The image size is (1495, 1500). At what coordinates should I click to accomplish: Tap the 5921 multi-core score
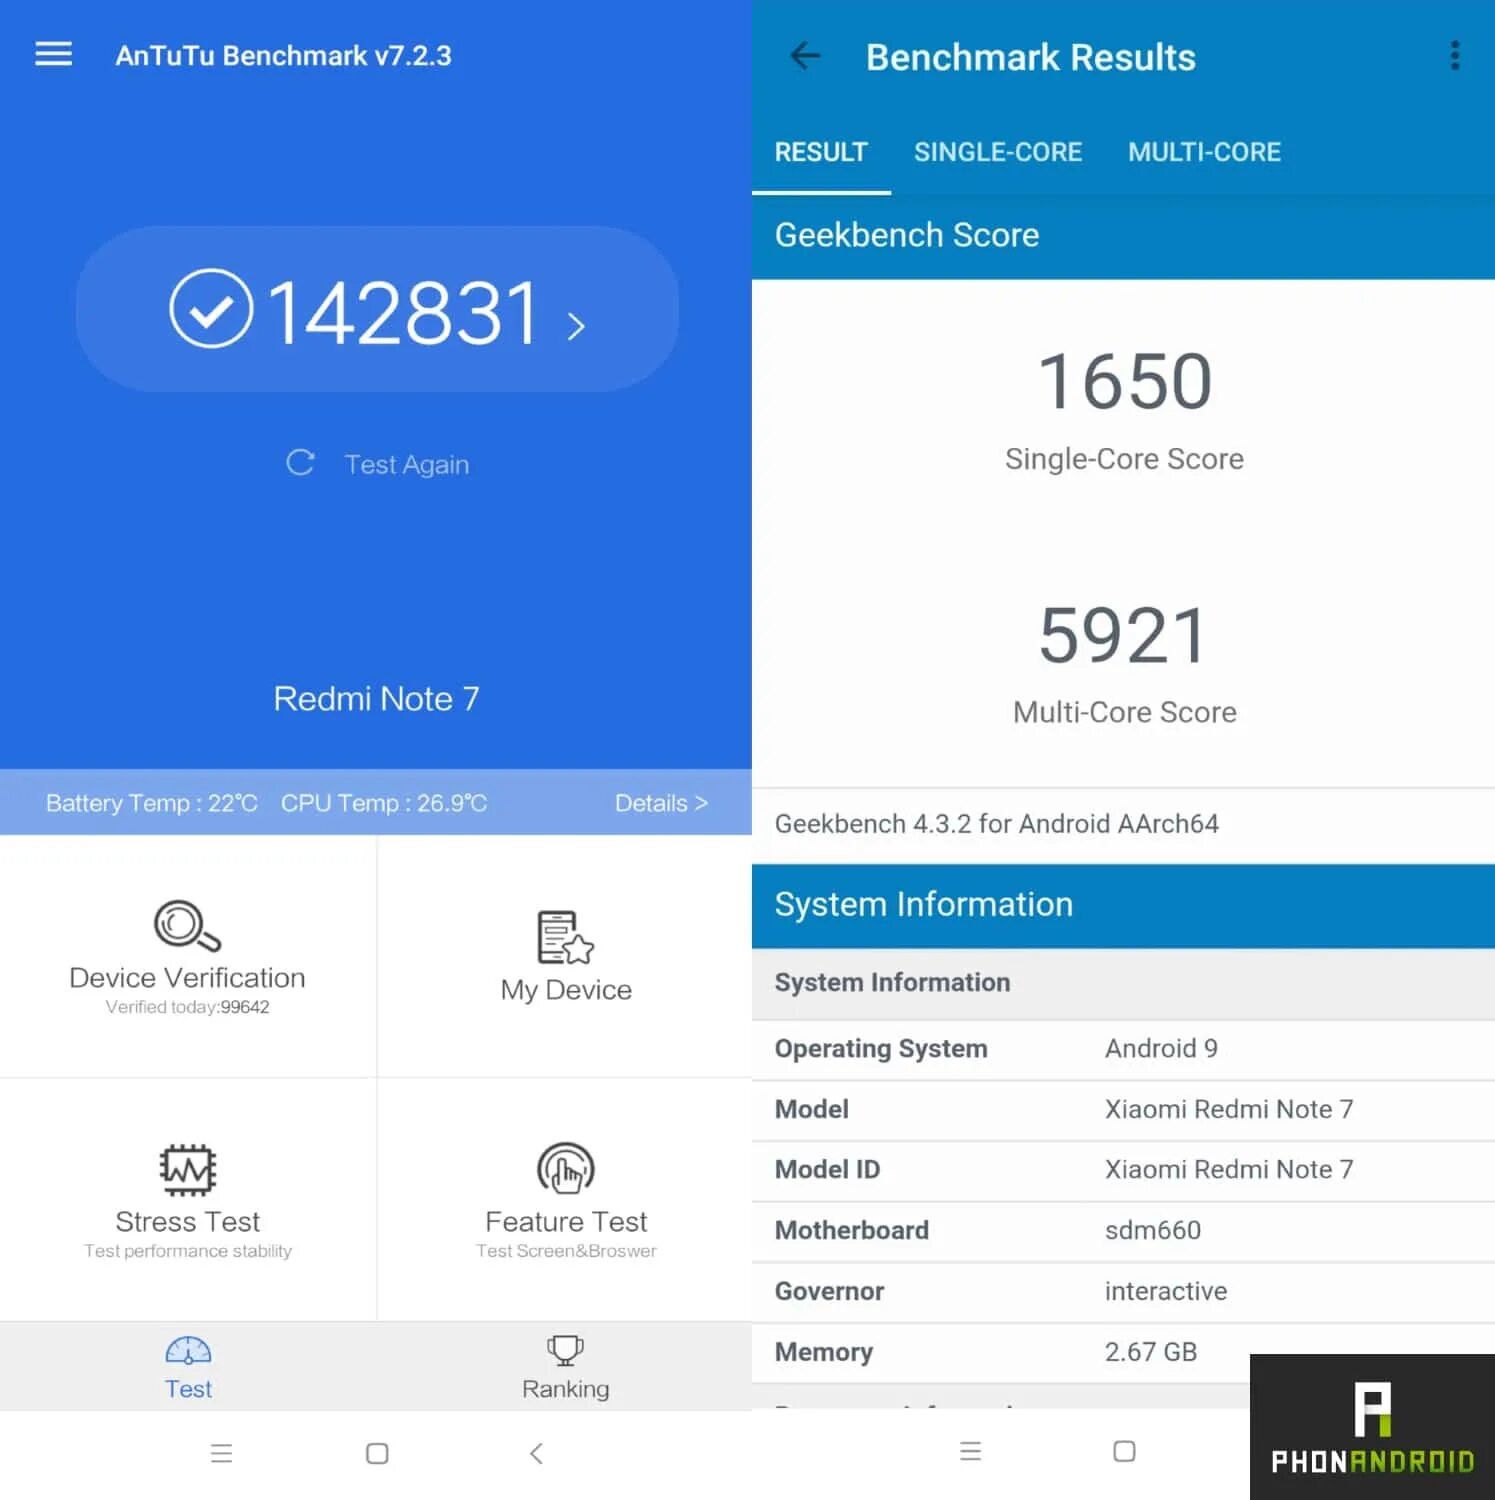[x=1124, y=636]
